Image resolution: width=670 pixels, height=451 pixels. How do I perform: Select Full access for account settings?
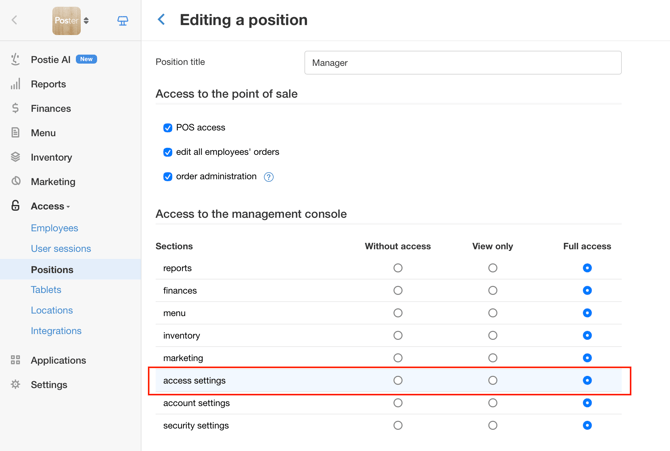(587, 403)
